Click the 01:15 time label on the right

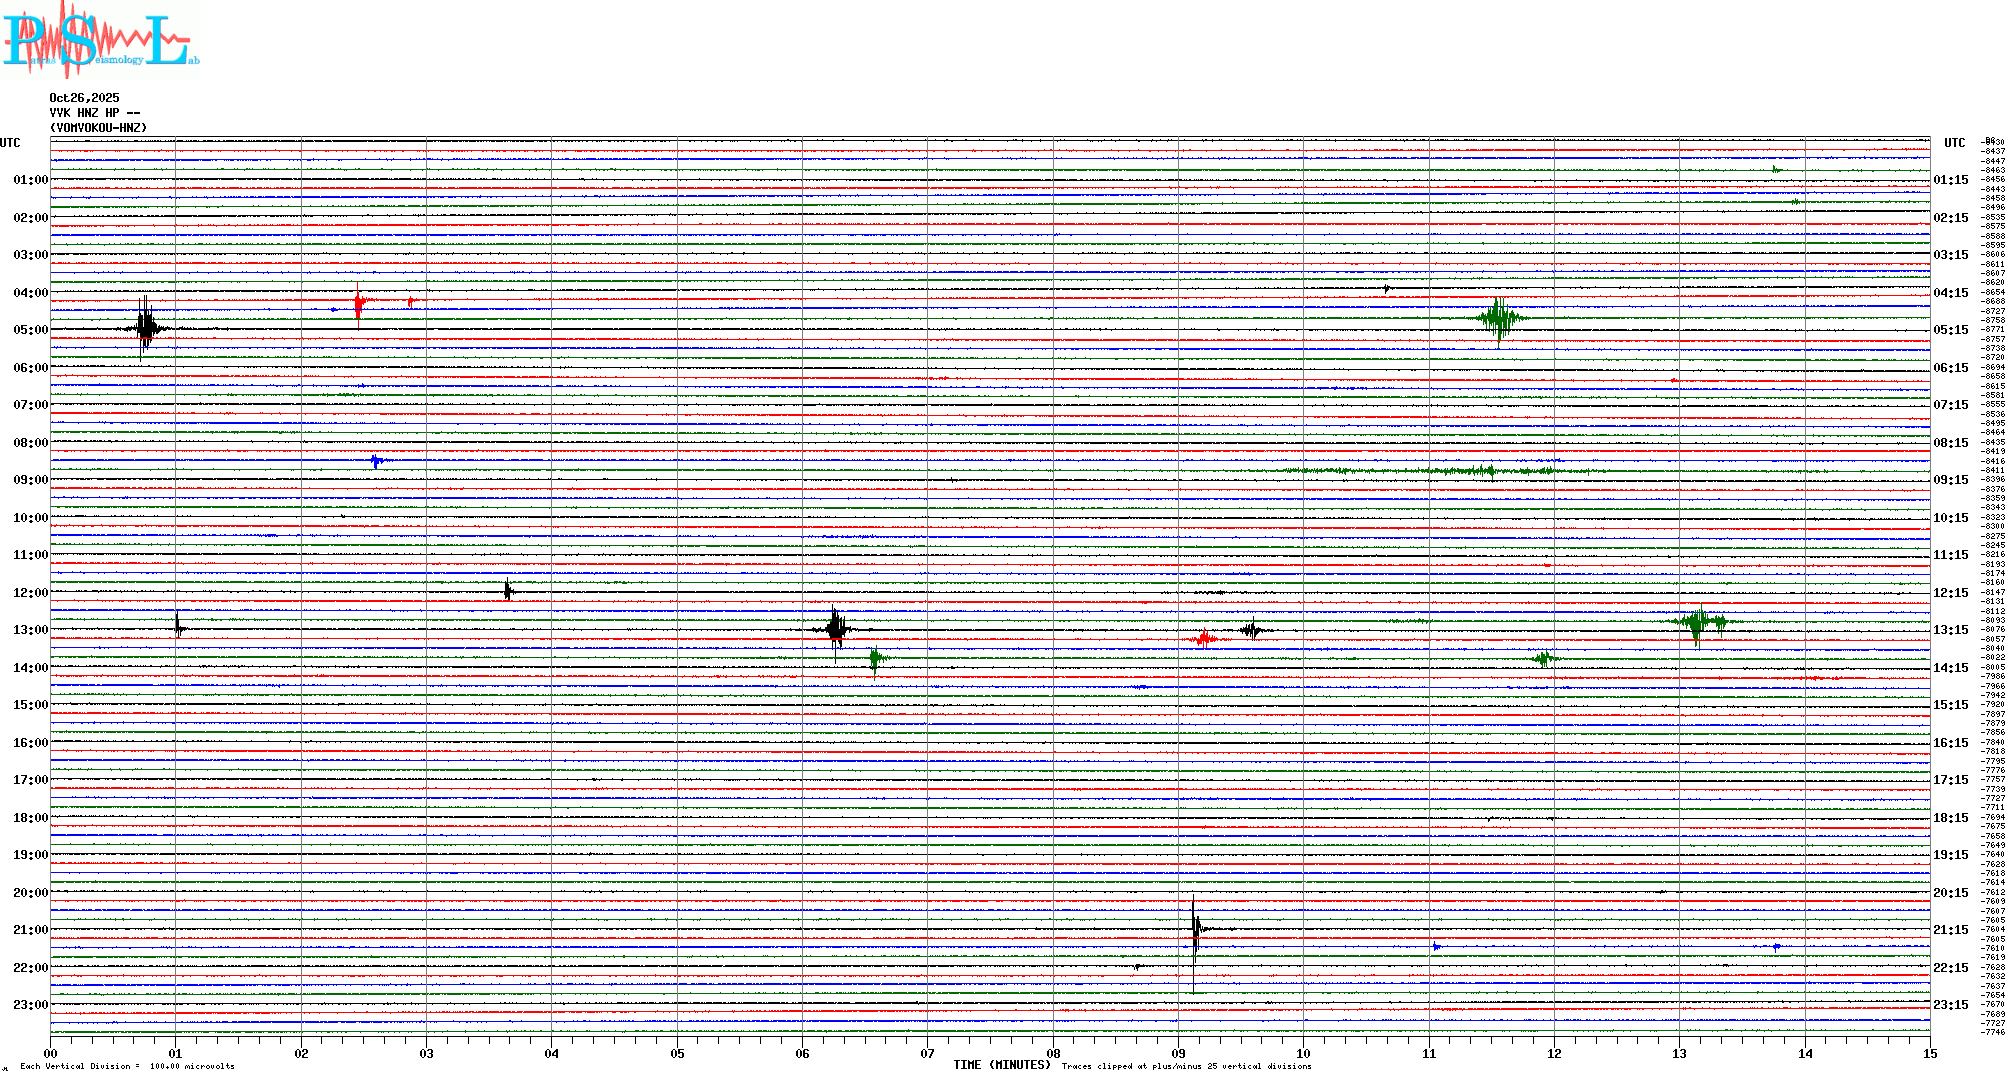[1950, 180]
